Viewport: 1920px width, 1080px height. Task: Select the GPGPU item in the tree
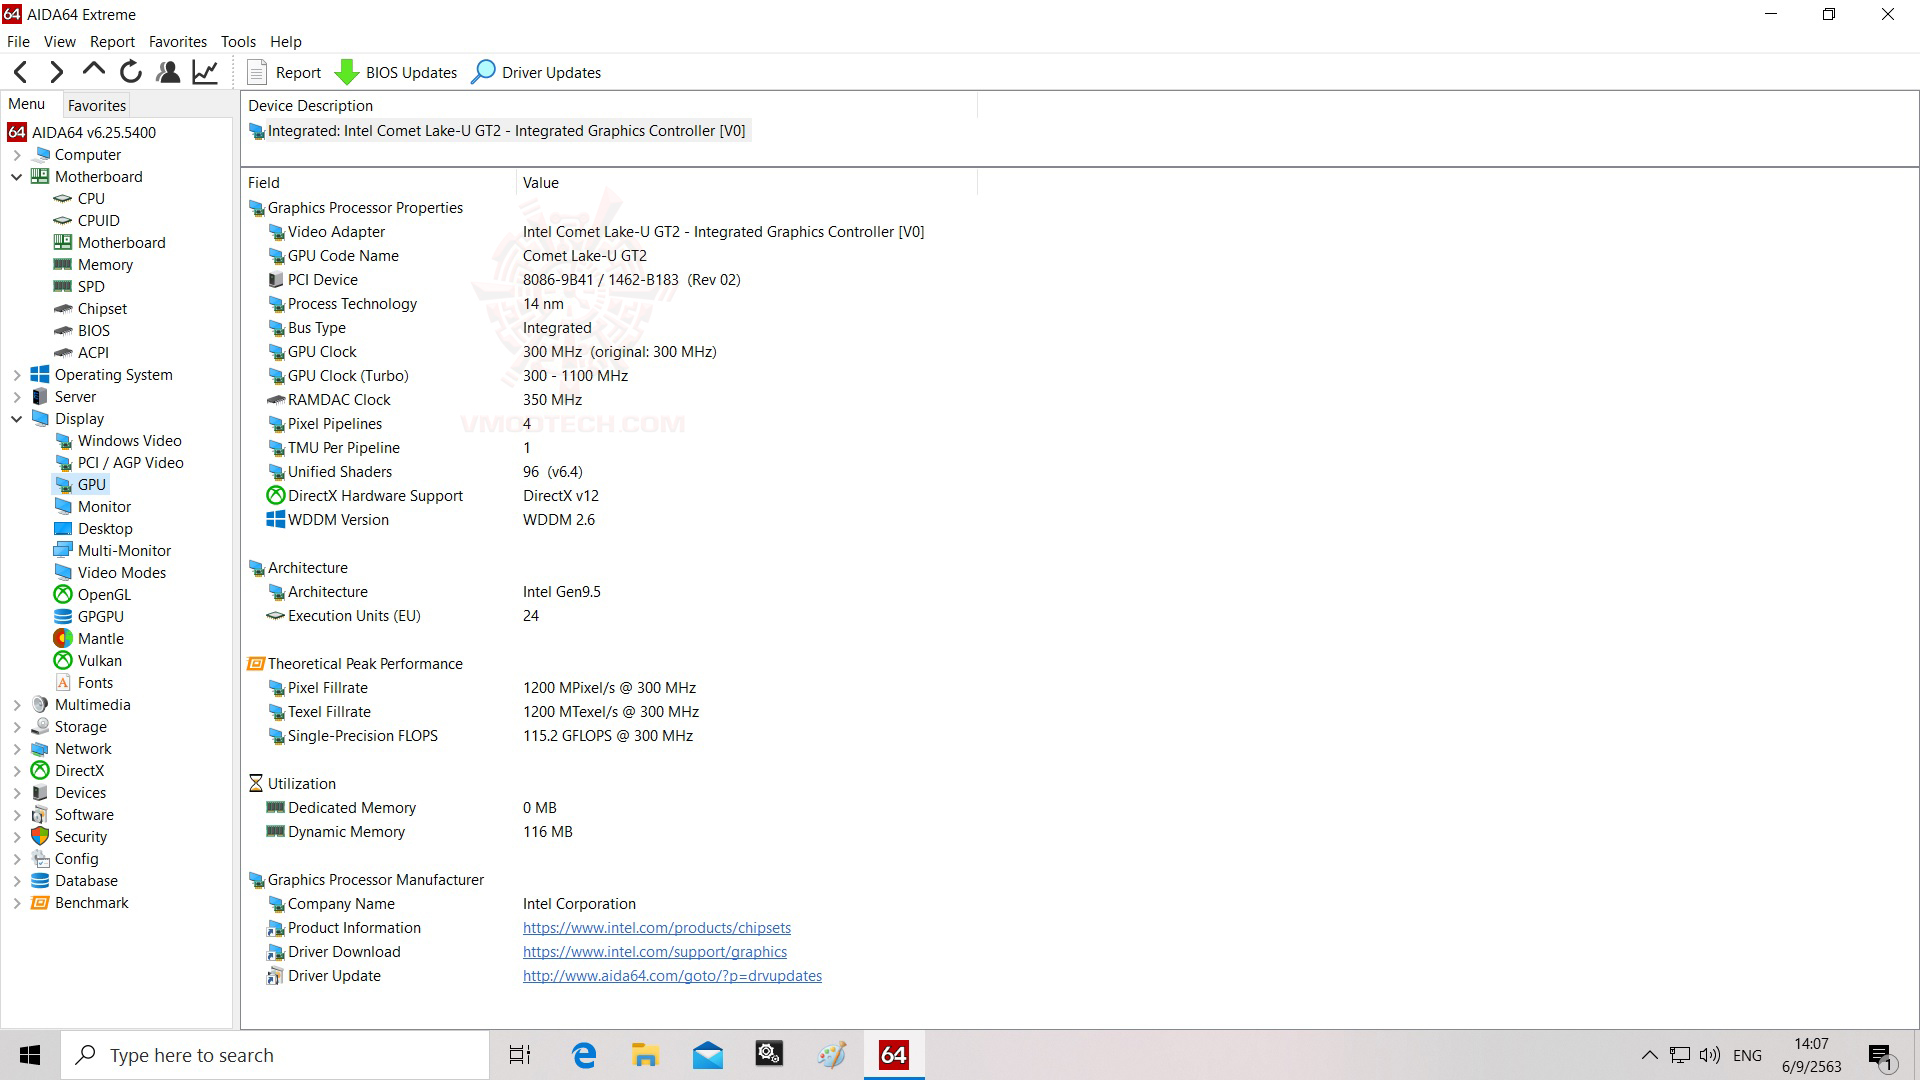pyautogui.click(x=100, y=617)
